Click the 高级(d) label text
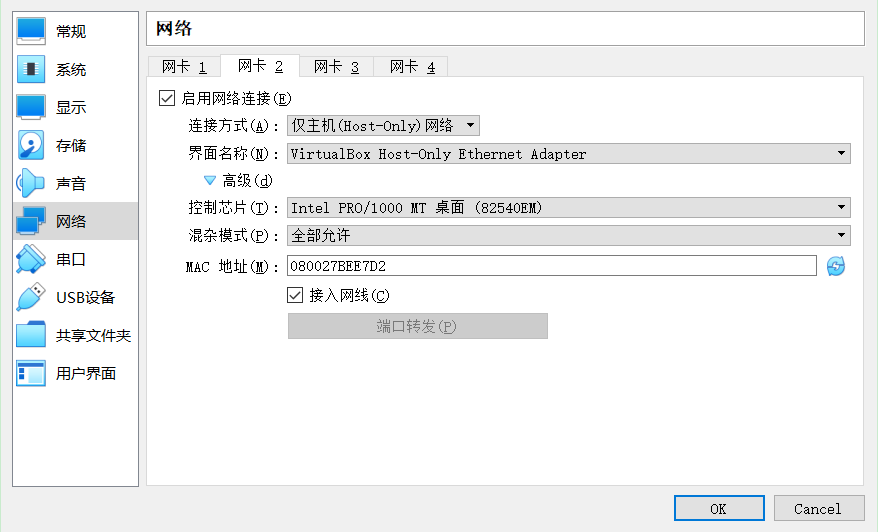The image size is (878, 532). (x=247, y=181)
